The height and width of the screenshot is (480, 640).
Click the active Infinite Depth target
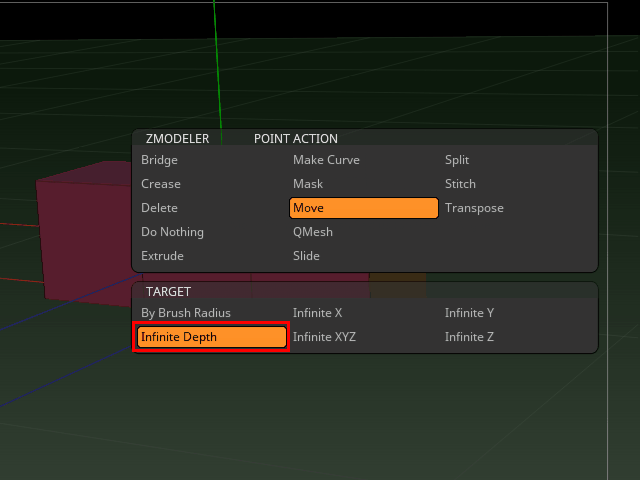click(212, 337)
